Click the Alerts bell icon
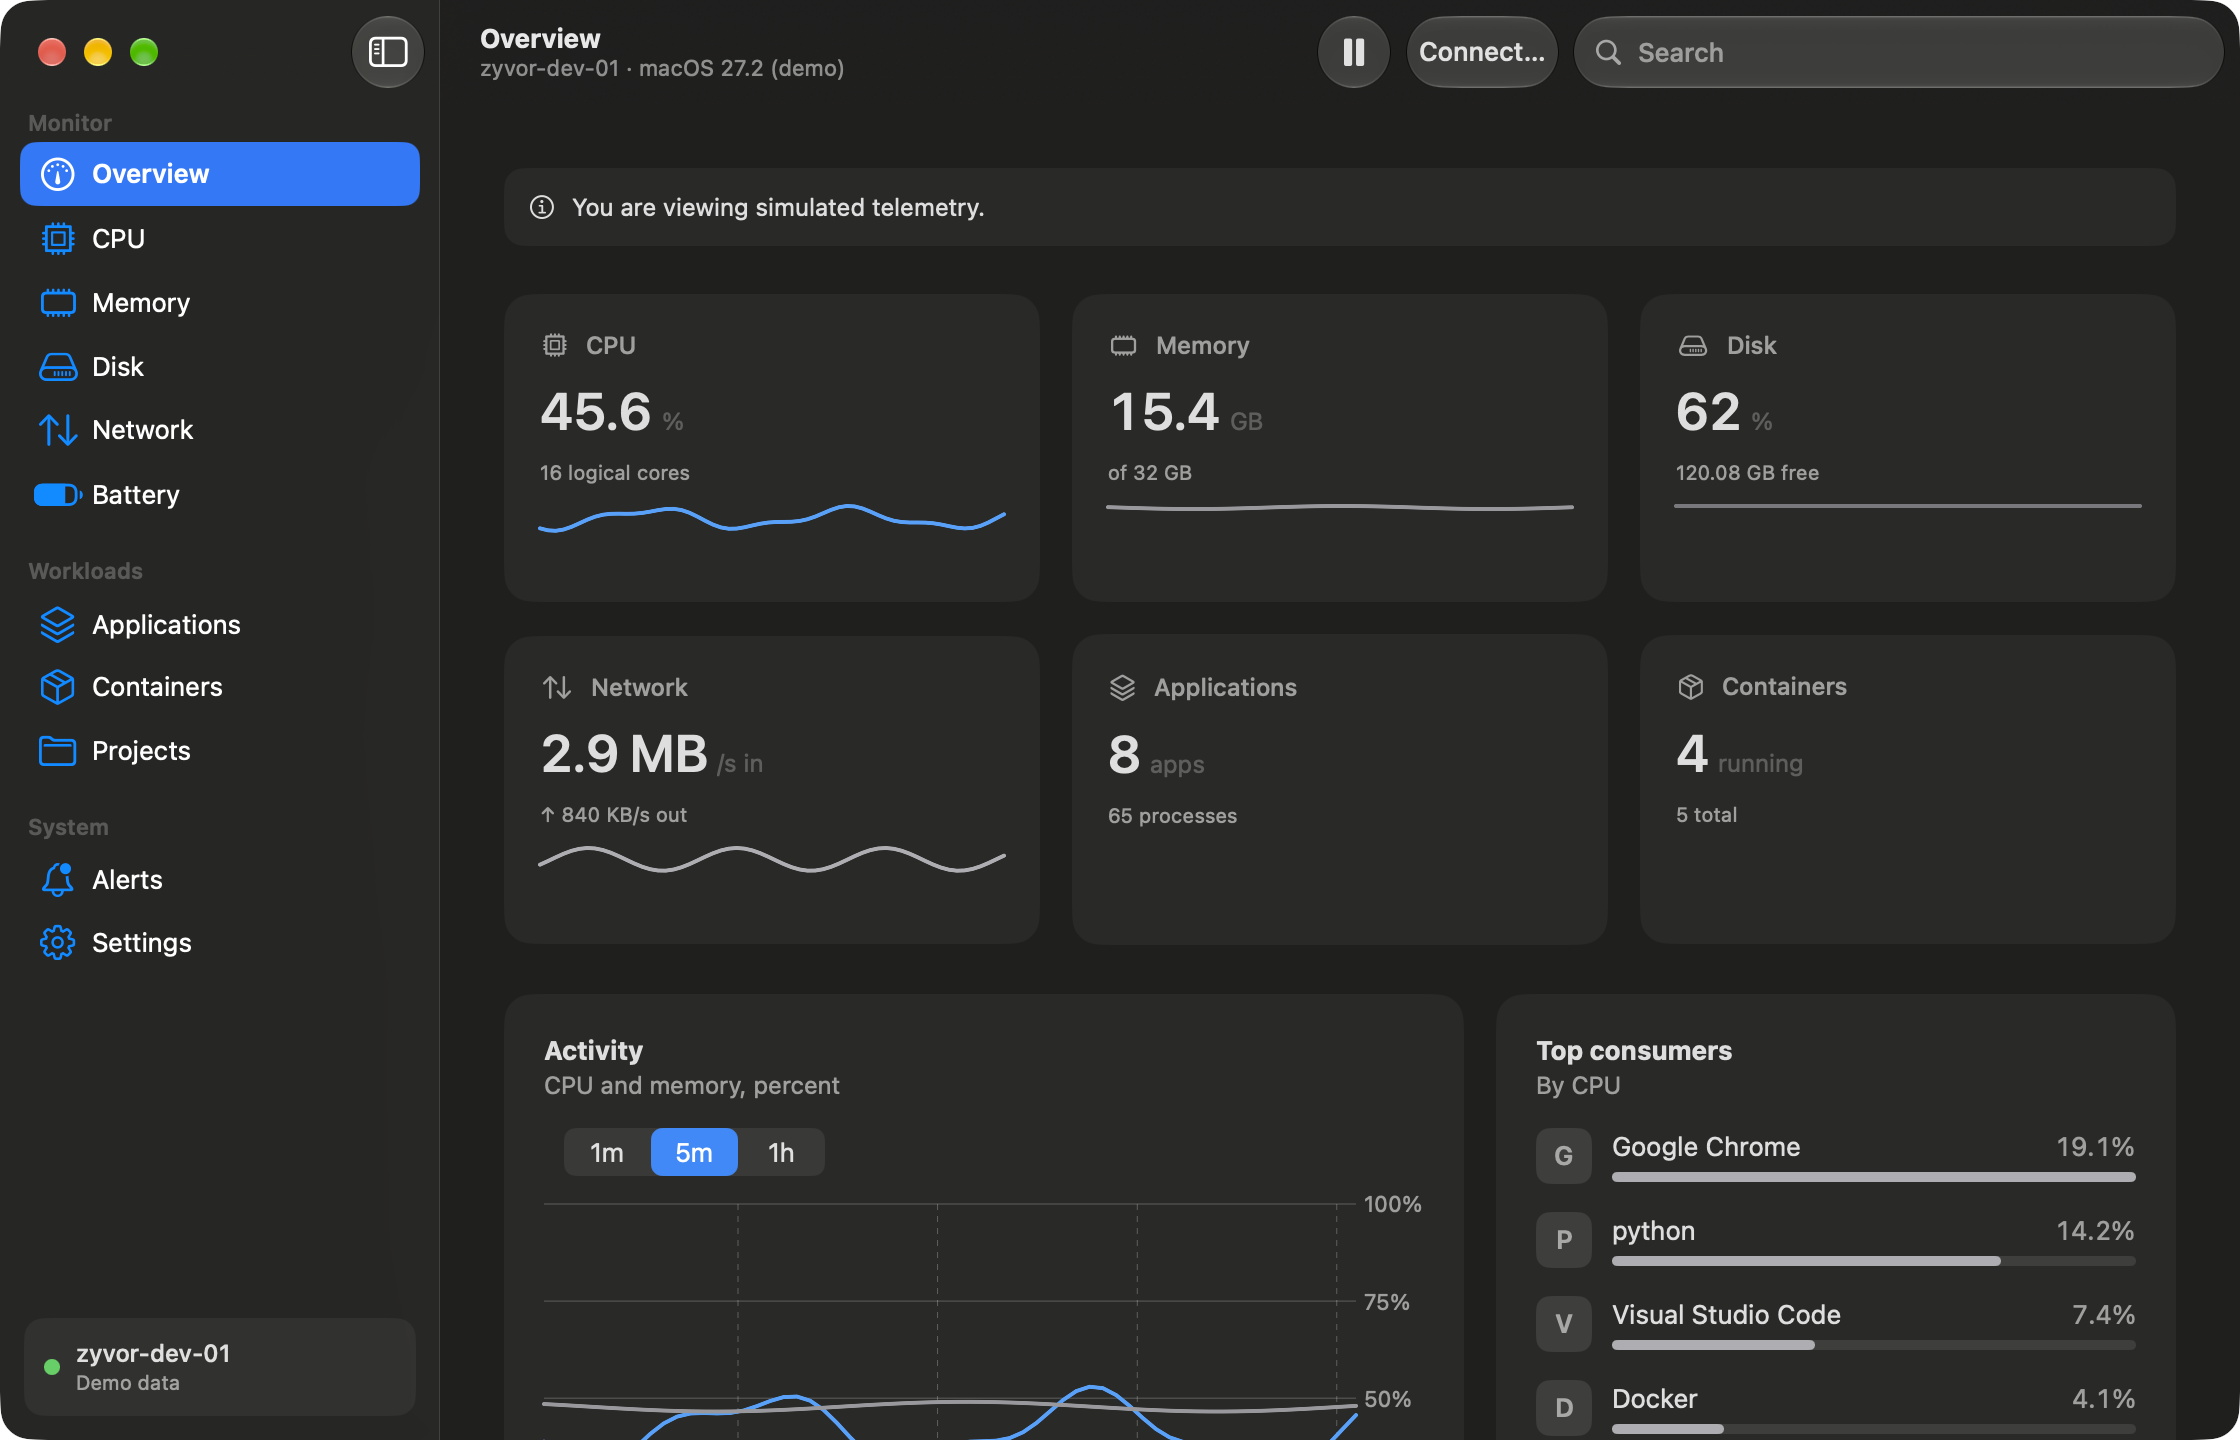 tap(58, 879)
